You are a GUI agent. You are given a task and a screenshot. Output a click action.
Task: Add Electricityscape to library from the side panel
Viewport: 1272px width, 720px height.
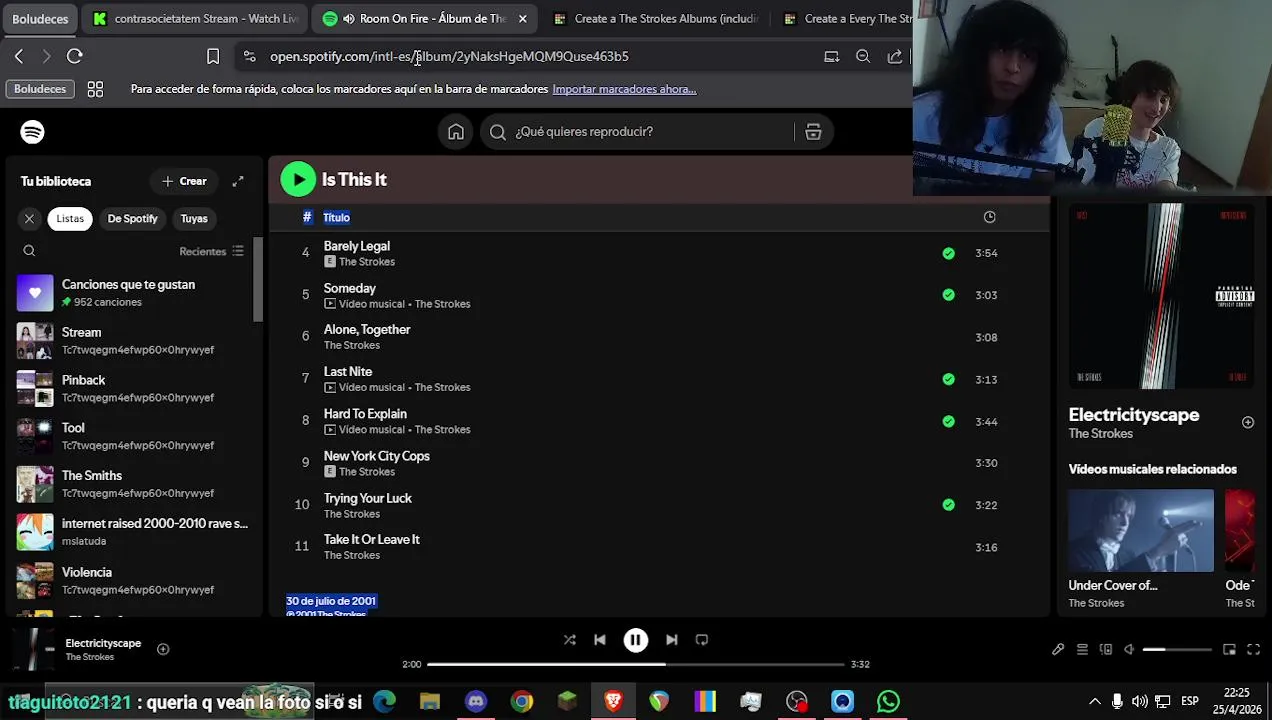coord(1247,422)
